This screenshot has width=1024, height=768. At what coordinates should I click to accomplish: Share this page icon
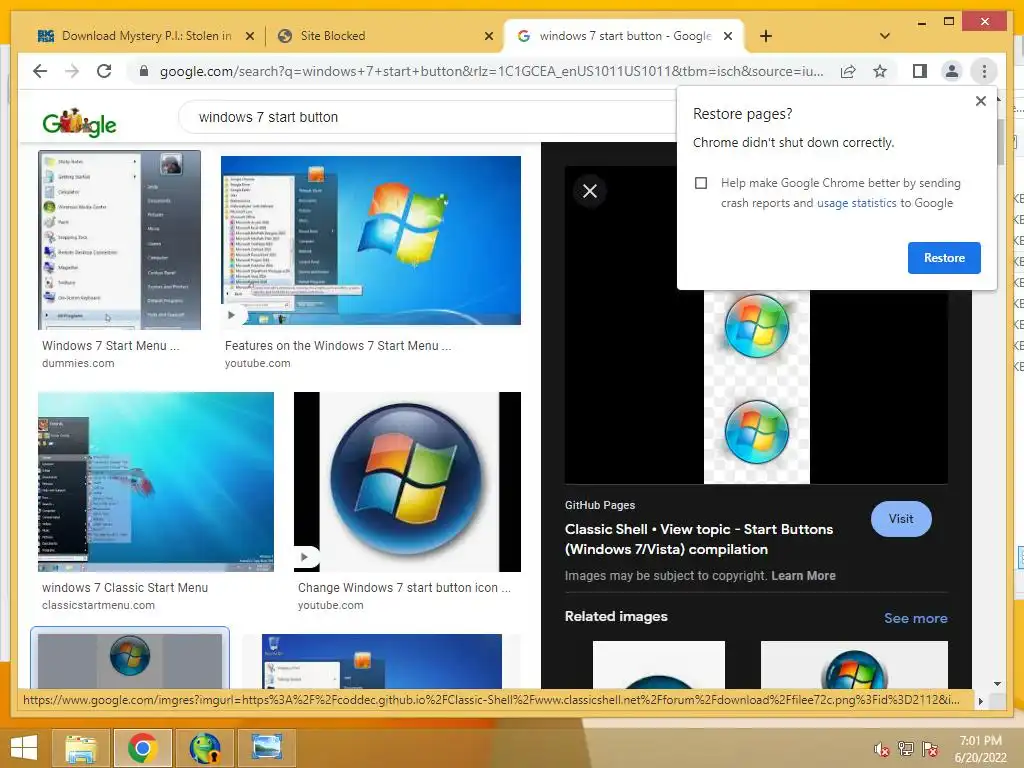tap(848, 71)
